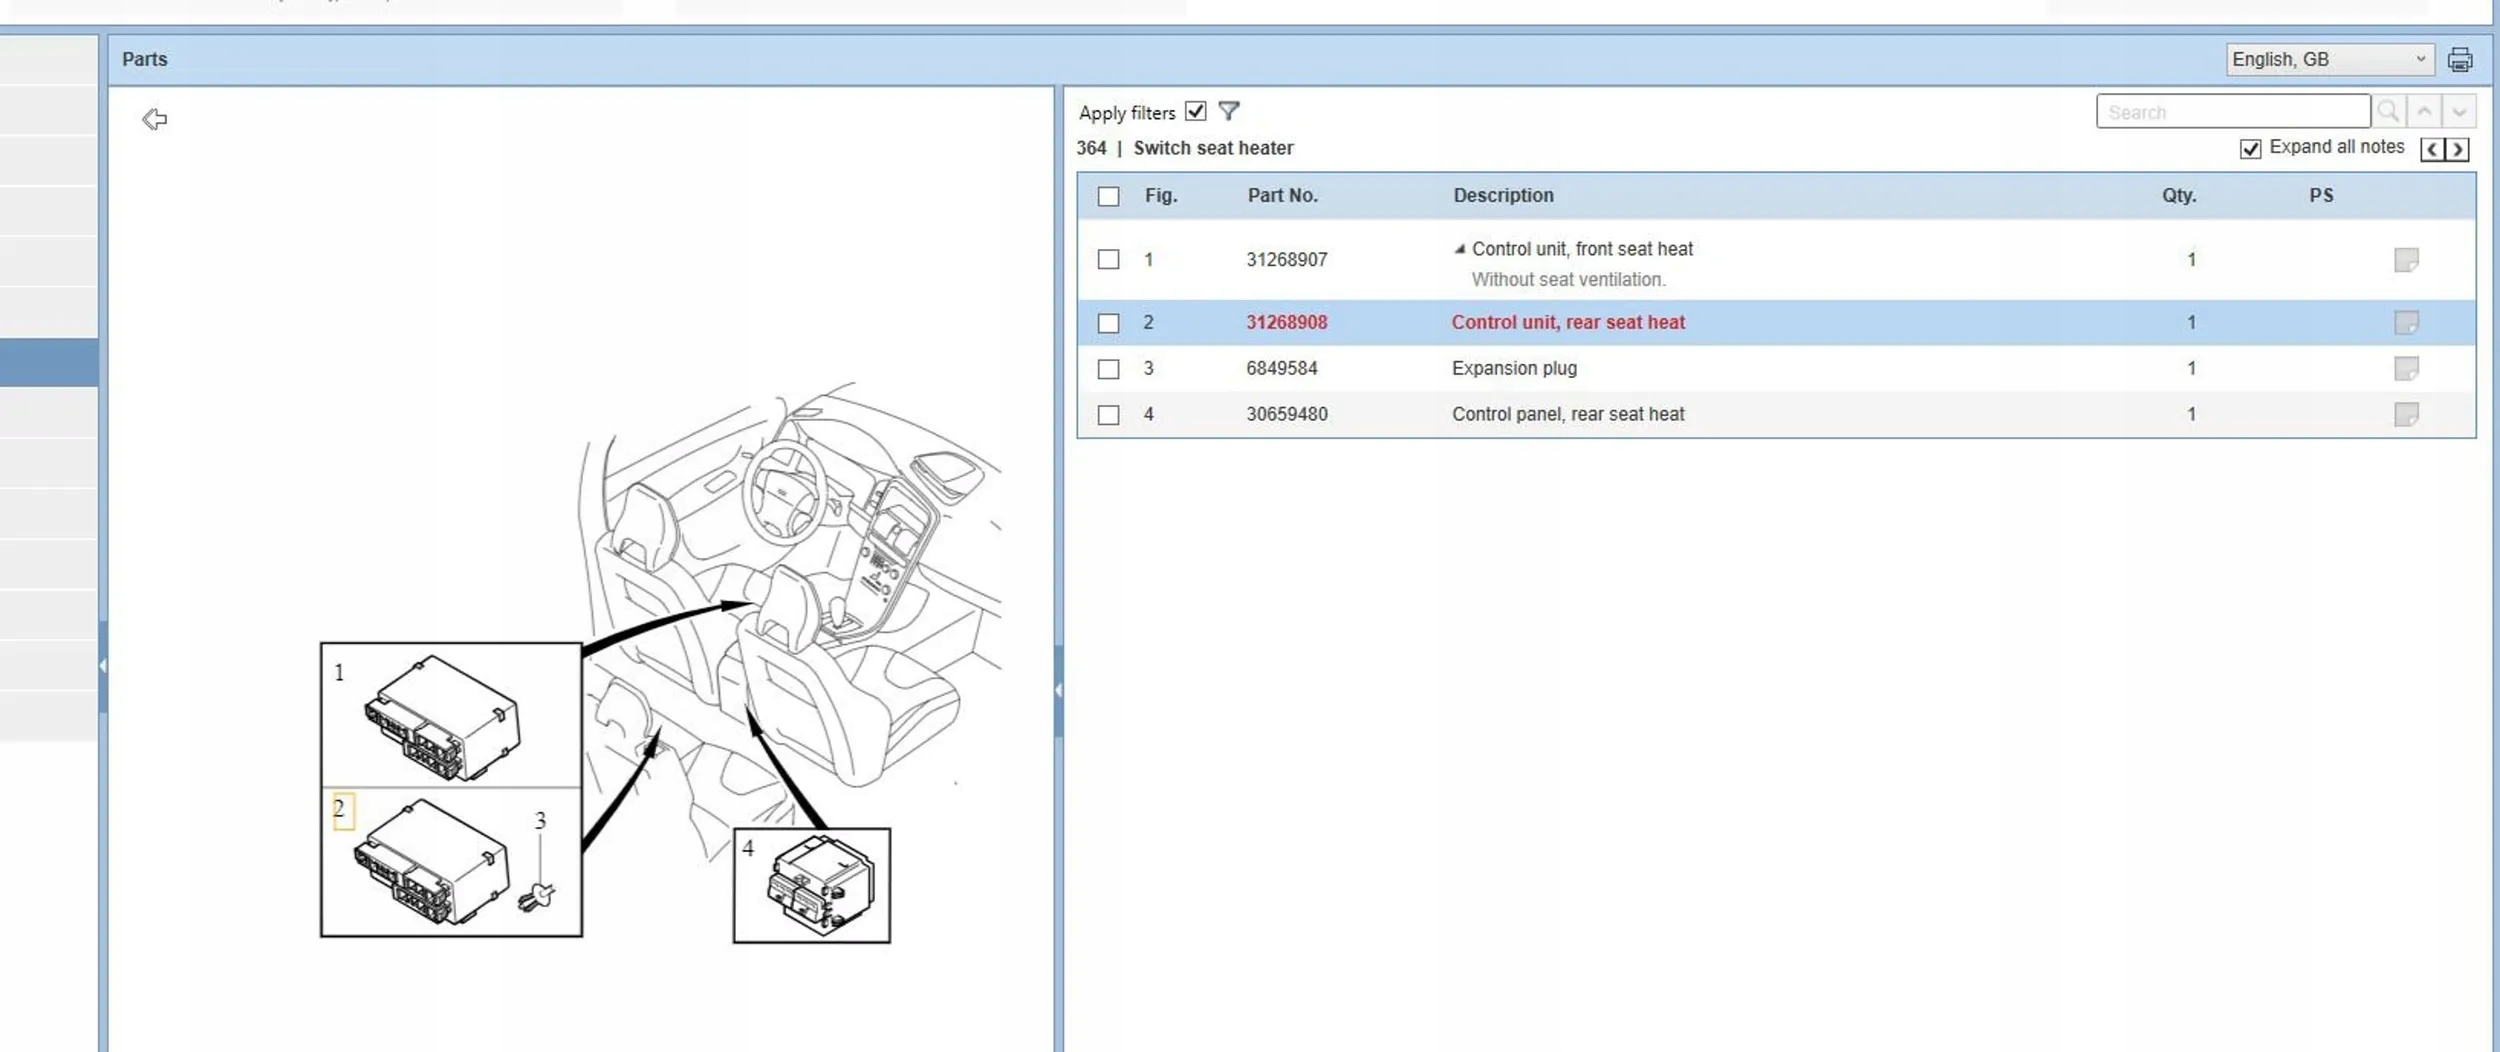Viewport: 2500px width, 1052px height.
Task: Jump to previous search result
Action: tap(2424, 111)
